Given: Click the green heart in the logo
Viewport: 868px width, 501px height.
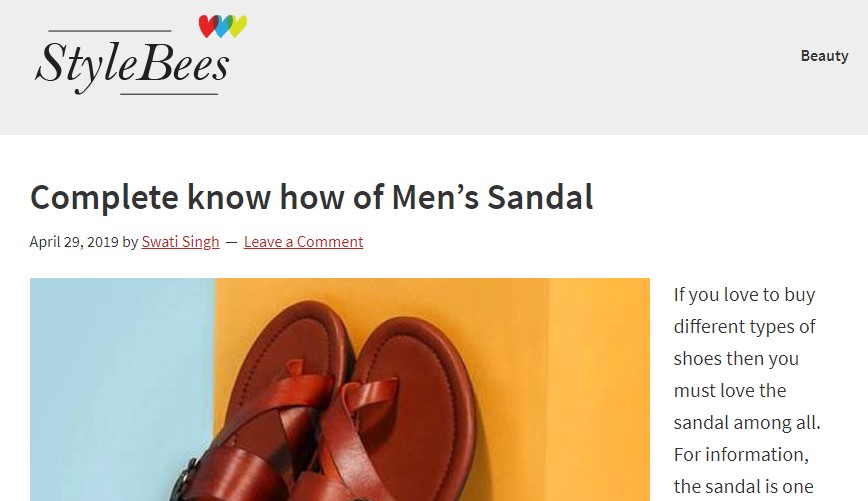Looking at the screenshot, I should coord(237,25).
